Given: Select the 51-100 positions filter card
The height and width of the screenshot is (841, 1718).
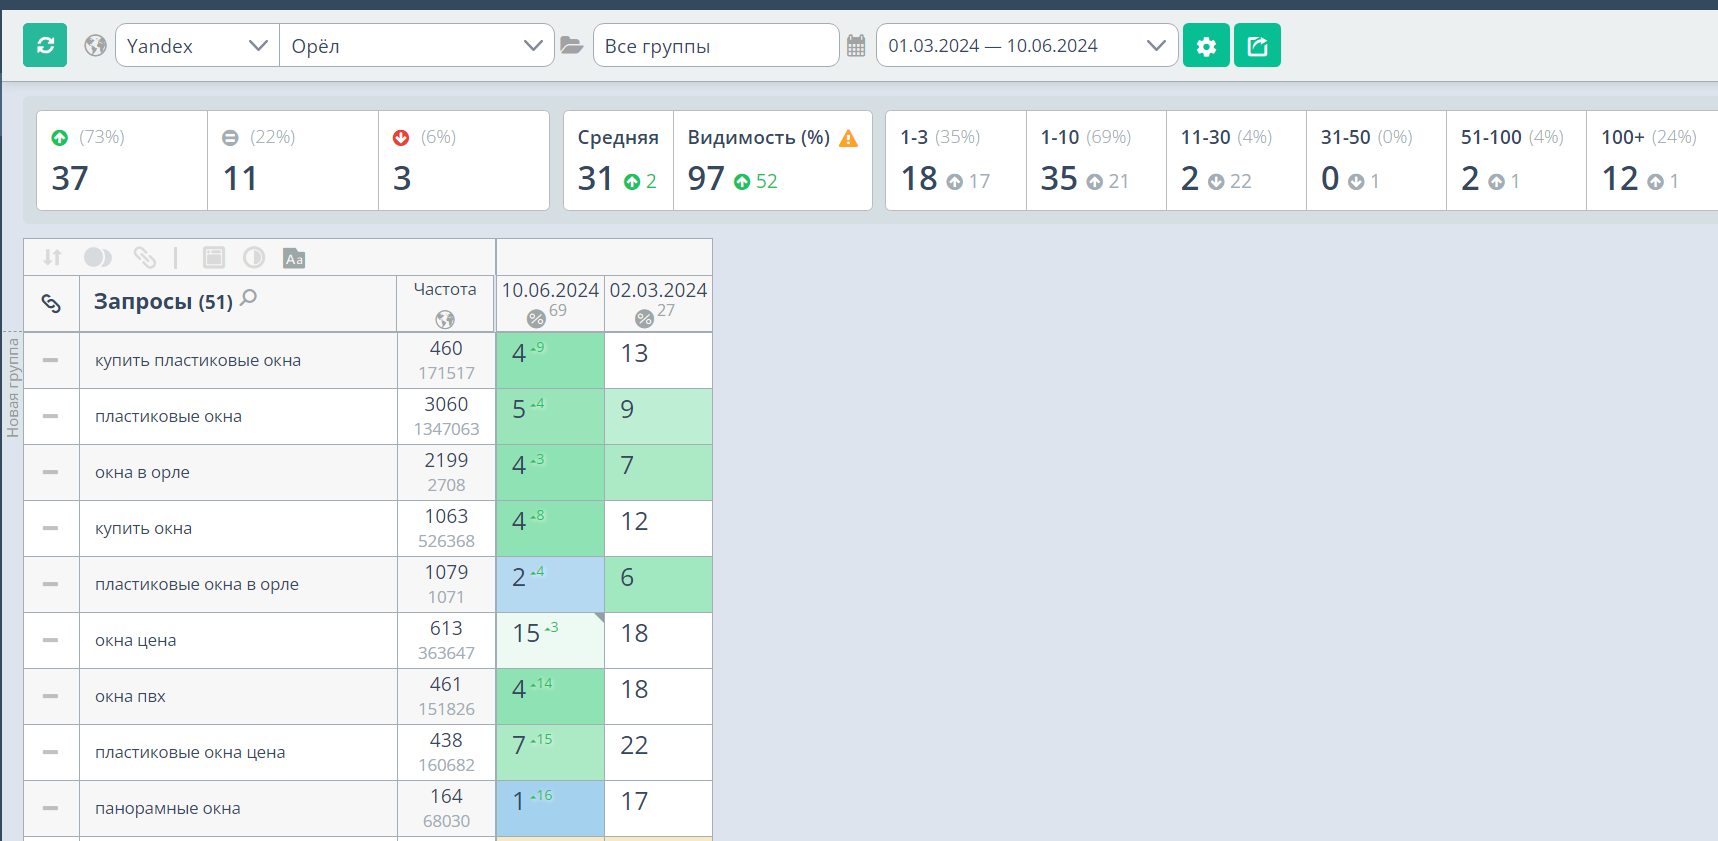Looking at the screenshot, I should click(1516, 160).
